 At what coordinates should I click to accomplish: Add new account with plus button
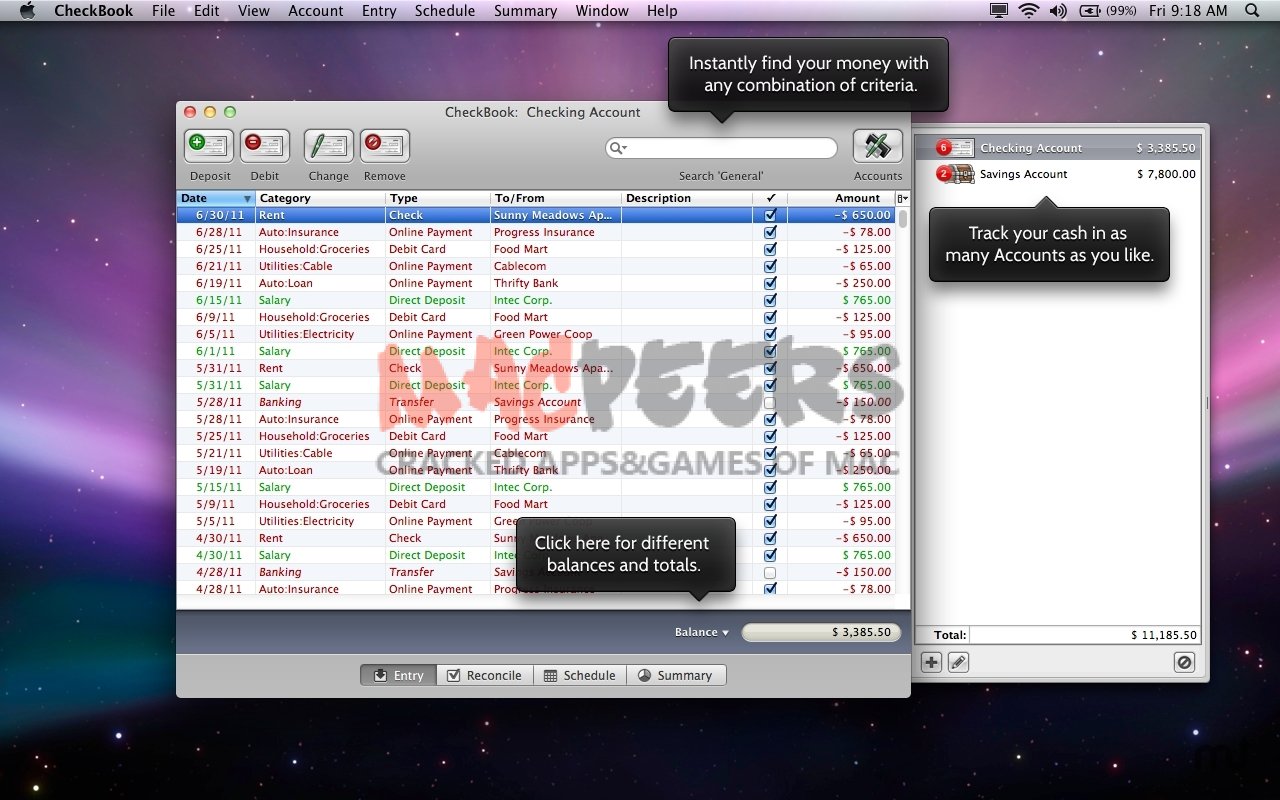pyautogui.click(x=931, y=662)
